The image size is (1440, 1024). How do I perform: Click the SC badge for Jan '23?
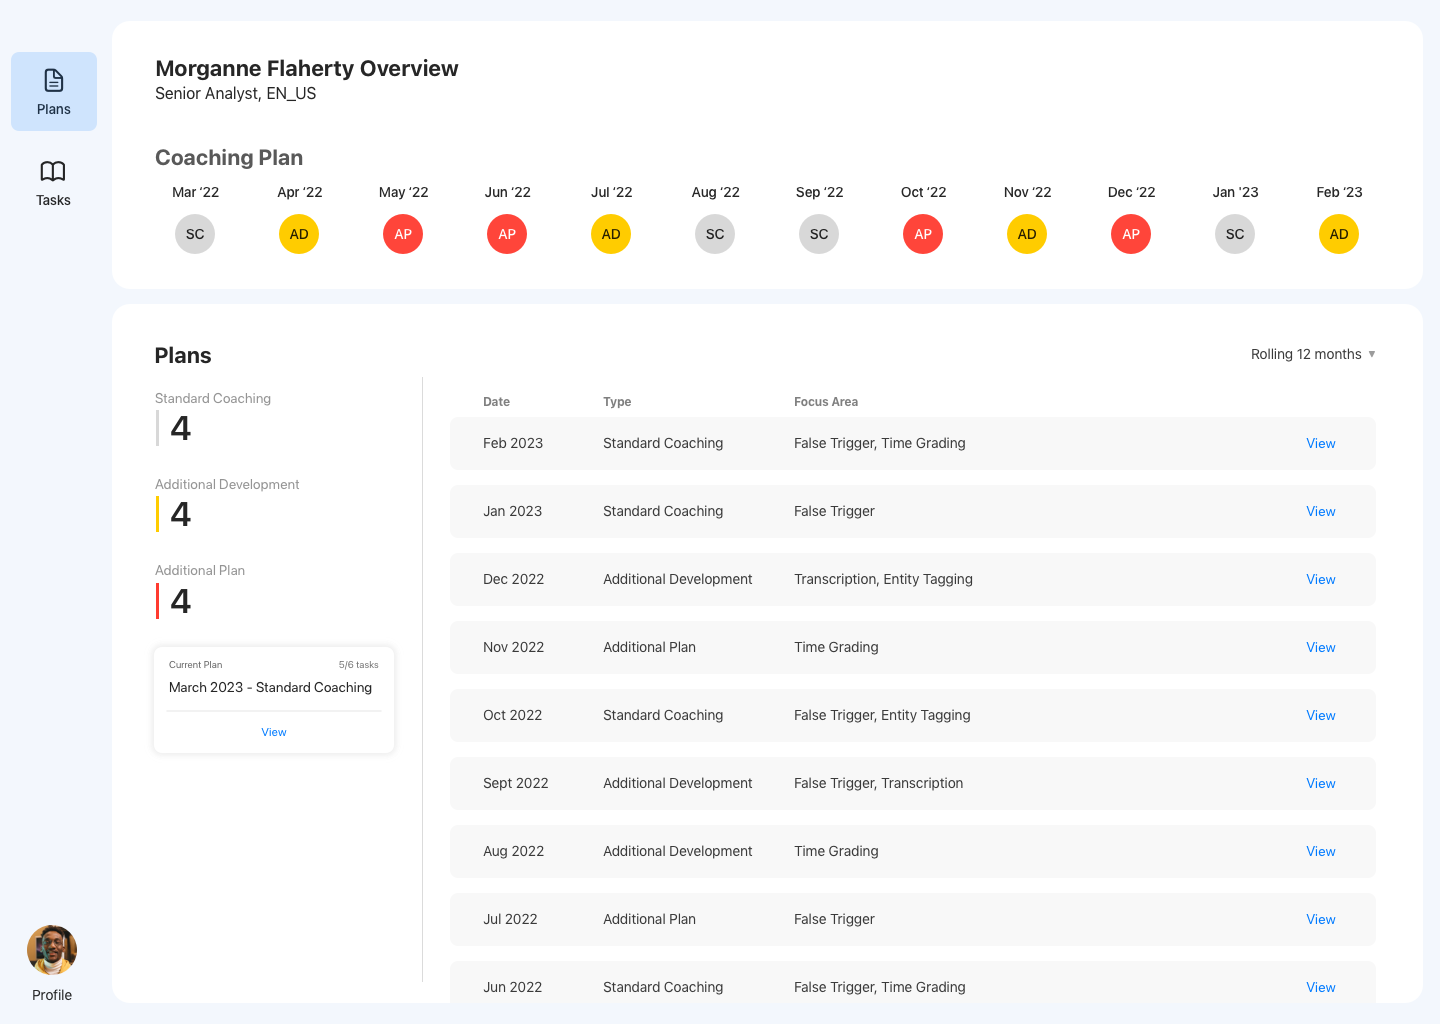click(1235, 233)
